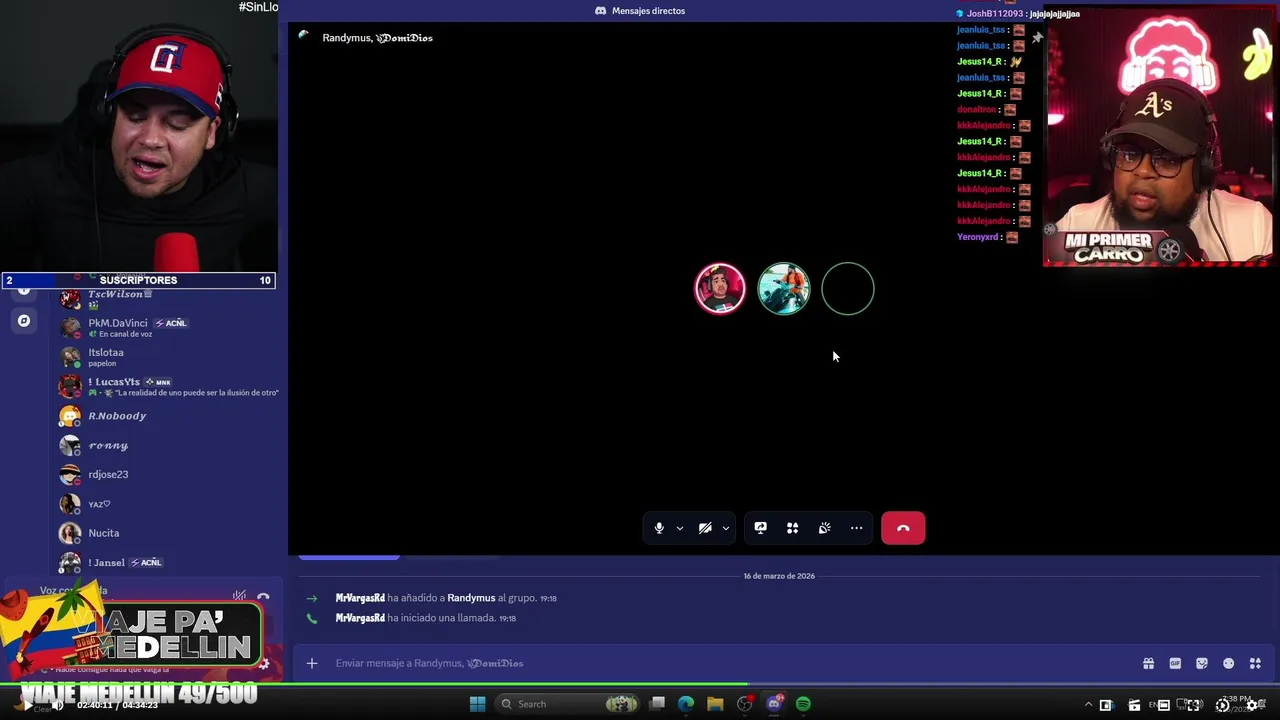Open camera options dropdown arrow
Image resolution: width=1280 pixels, height=720 pixels.
tap(726, 528)
